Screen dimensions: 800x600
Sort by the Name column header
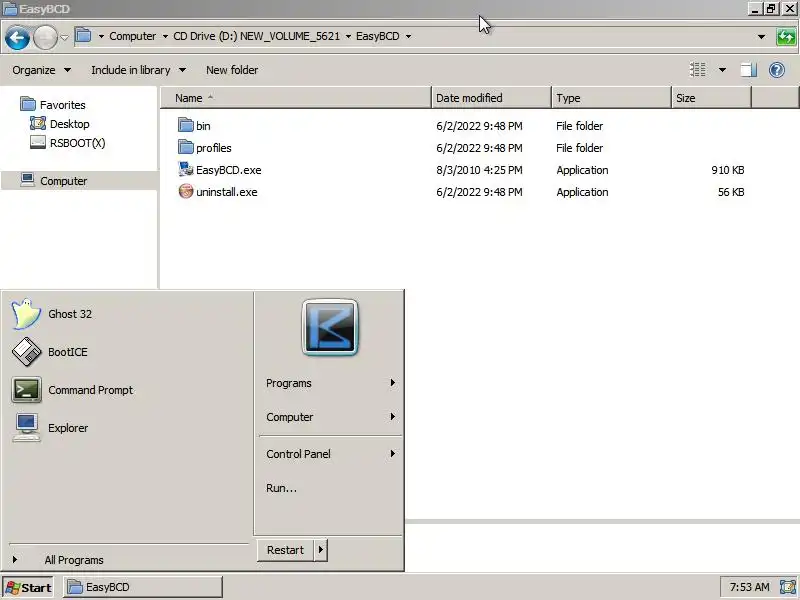296,98
